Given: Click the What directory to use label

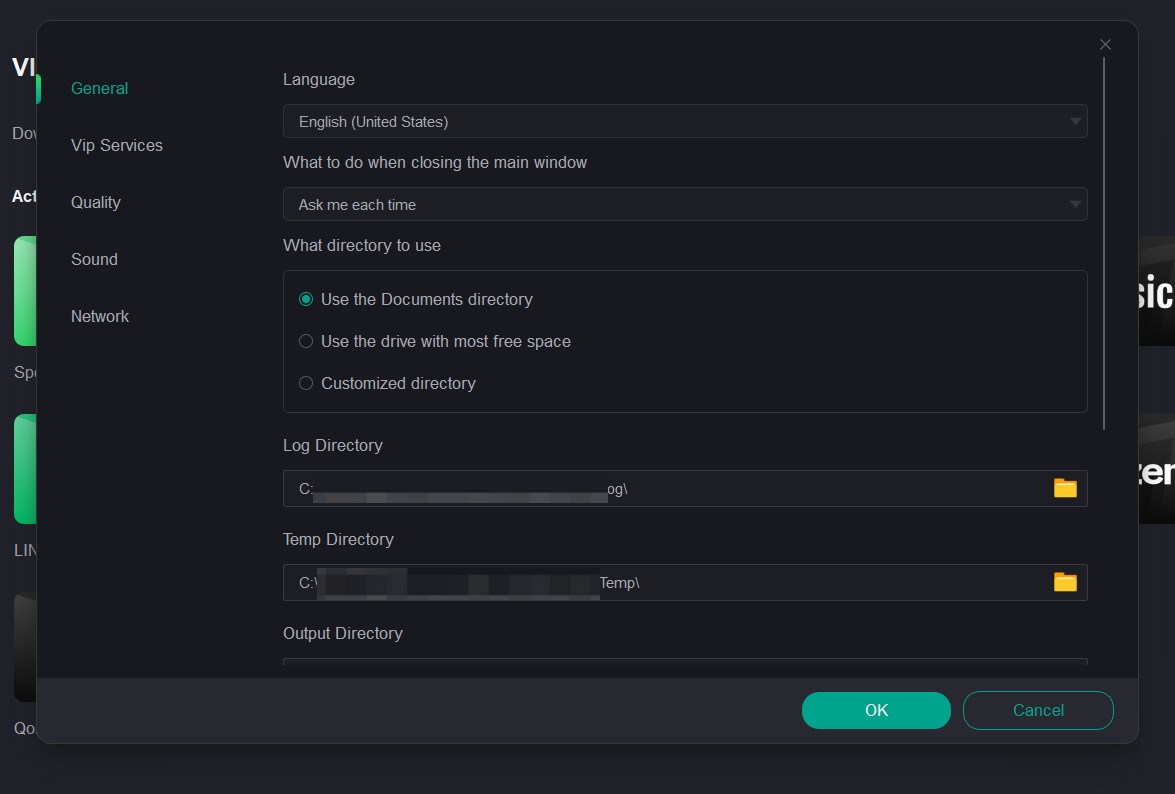Looking at the screenshot, I should pyautogui.click(x=362, y=246).
